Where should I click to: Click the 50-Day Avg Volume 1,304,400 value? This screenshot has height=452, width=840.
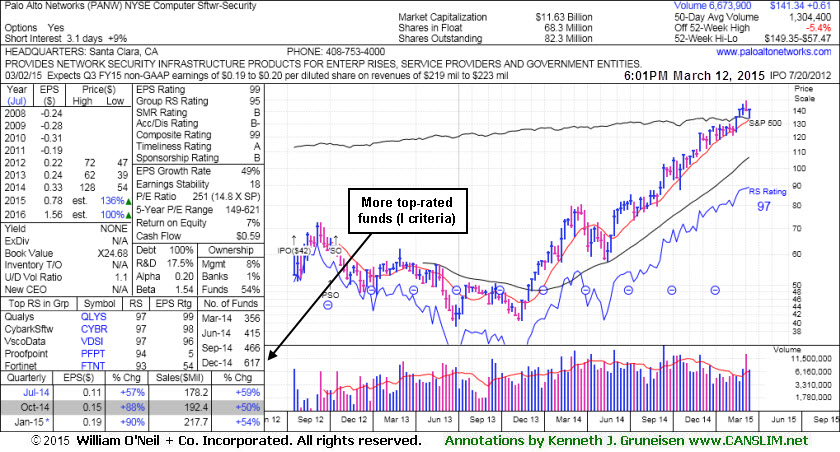(809, 17)
